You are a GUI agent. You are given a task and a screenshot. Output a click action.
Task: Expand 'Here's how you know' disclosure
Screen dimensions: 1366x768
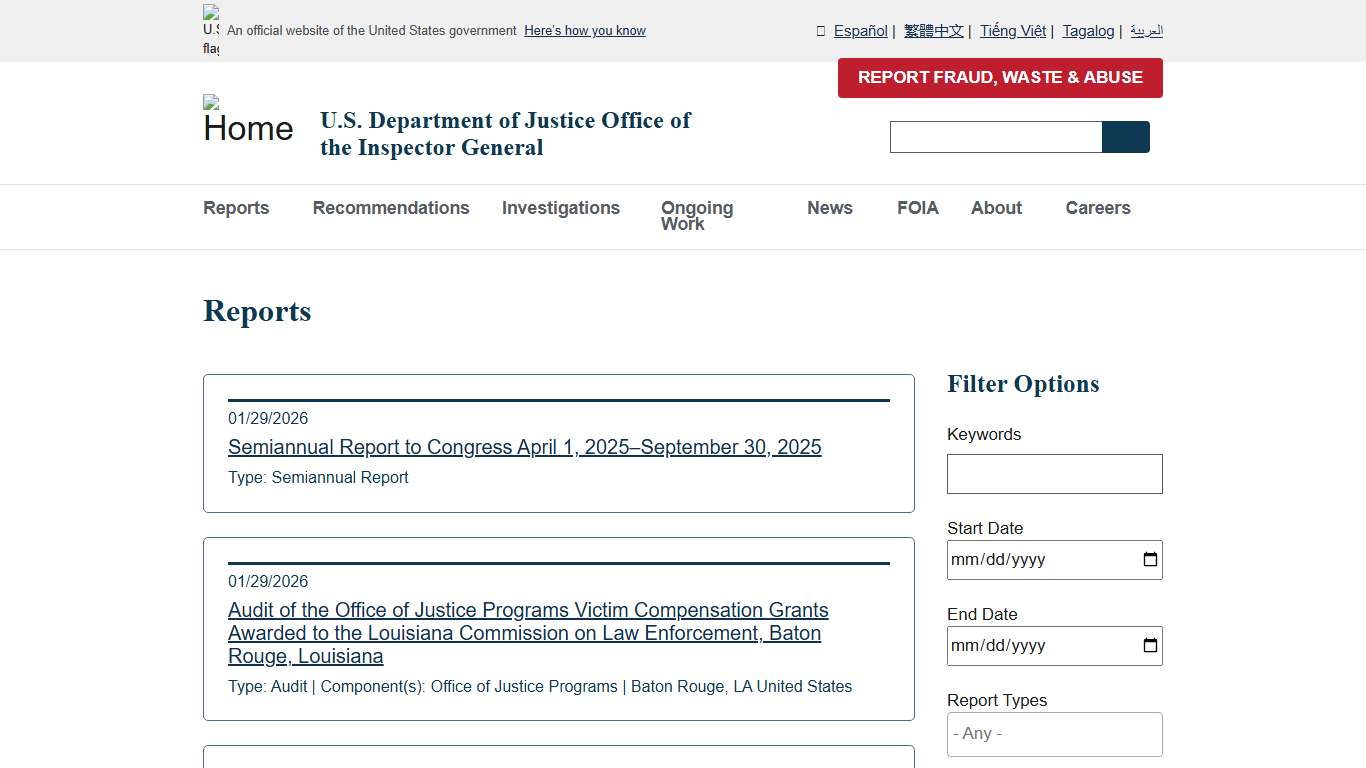coord(584,31)
